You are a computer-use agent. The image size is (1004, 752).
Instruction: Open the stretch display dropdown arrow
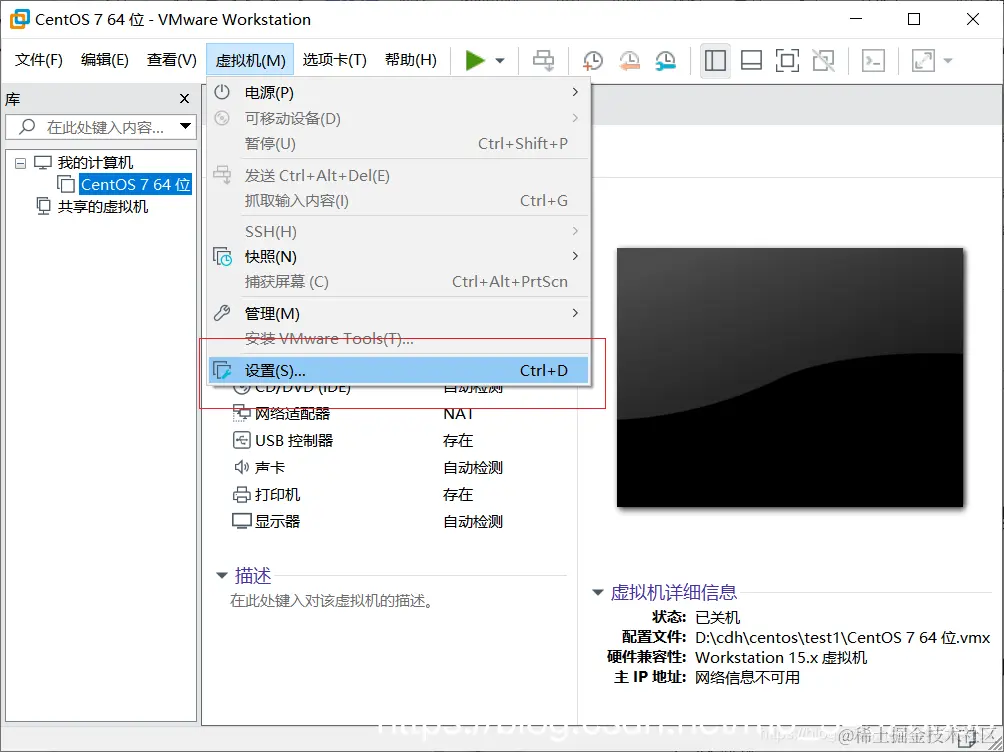[x=948, y=61]
